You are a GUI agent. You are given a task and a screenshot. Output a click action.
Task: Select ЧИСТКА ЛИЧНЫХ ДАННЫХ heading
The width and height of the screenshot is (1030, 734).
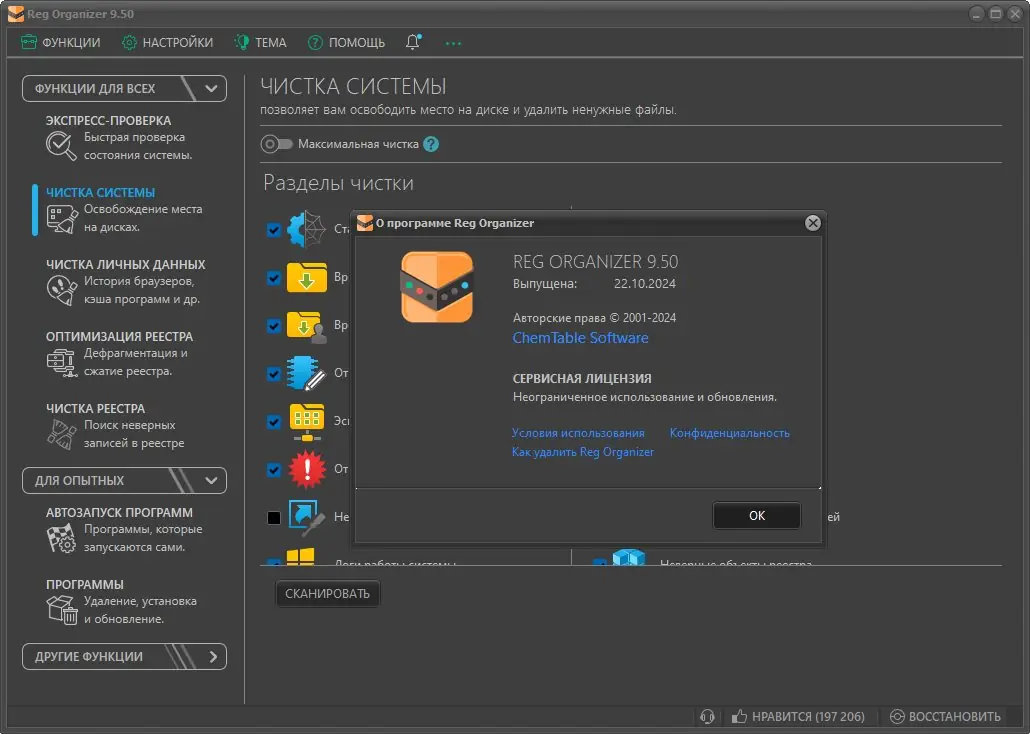(125, 265)
